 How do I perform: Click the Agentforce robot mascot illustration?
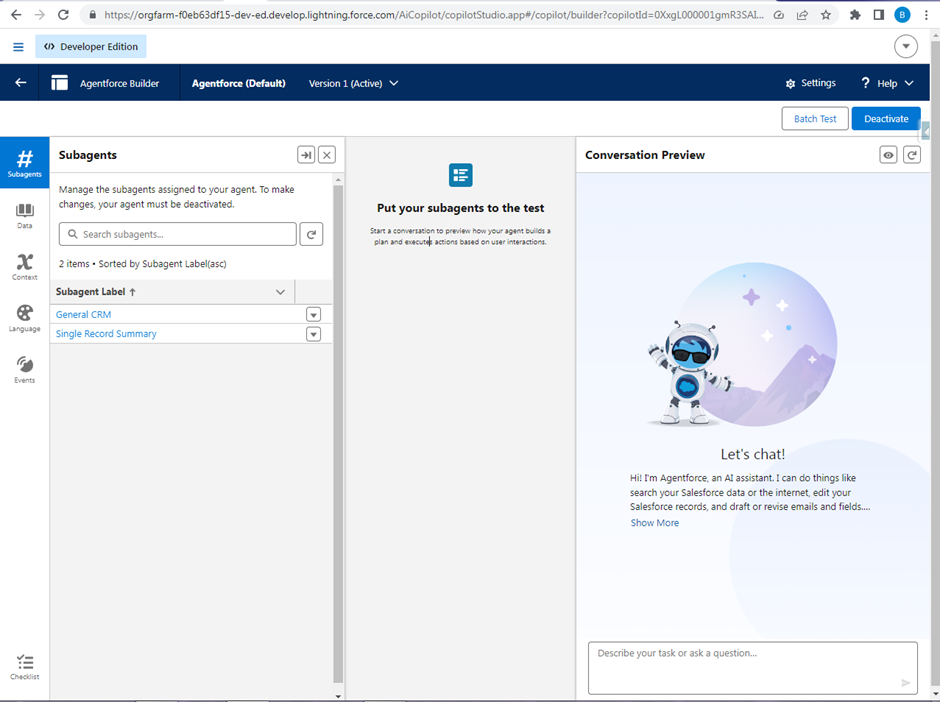(689, 373)
